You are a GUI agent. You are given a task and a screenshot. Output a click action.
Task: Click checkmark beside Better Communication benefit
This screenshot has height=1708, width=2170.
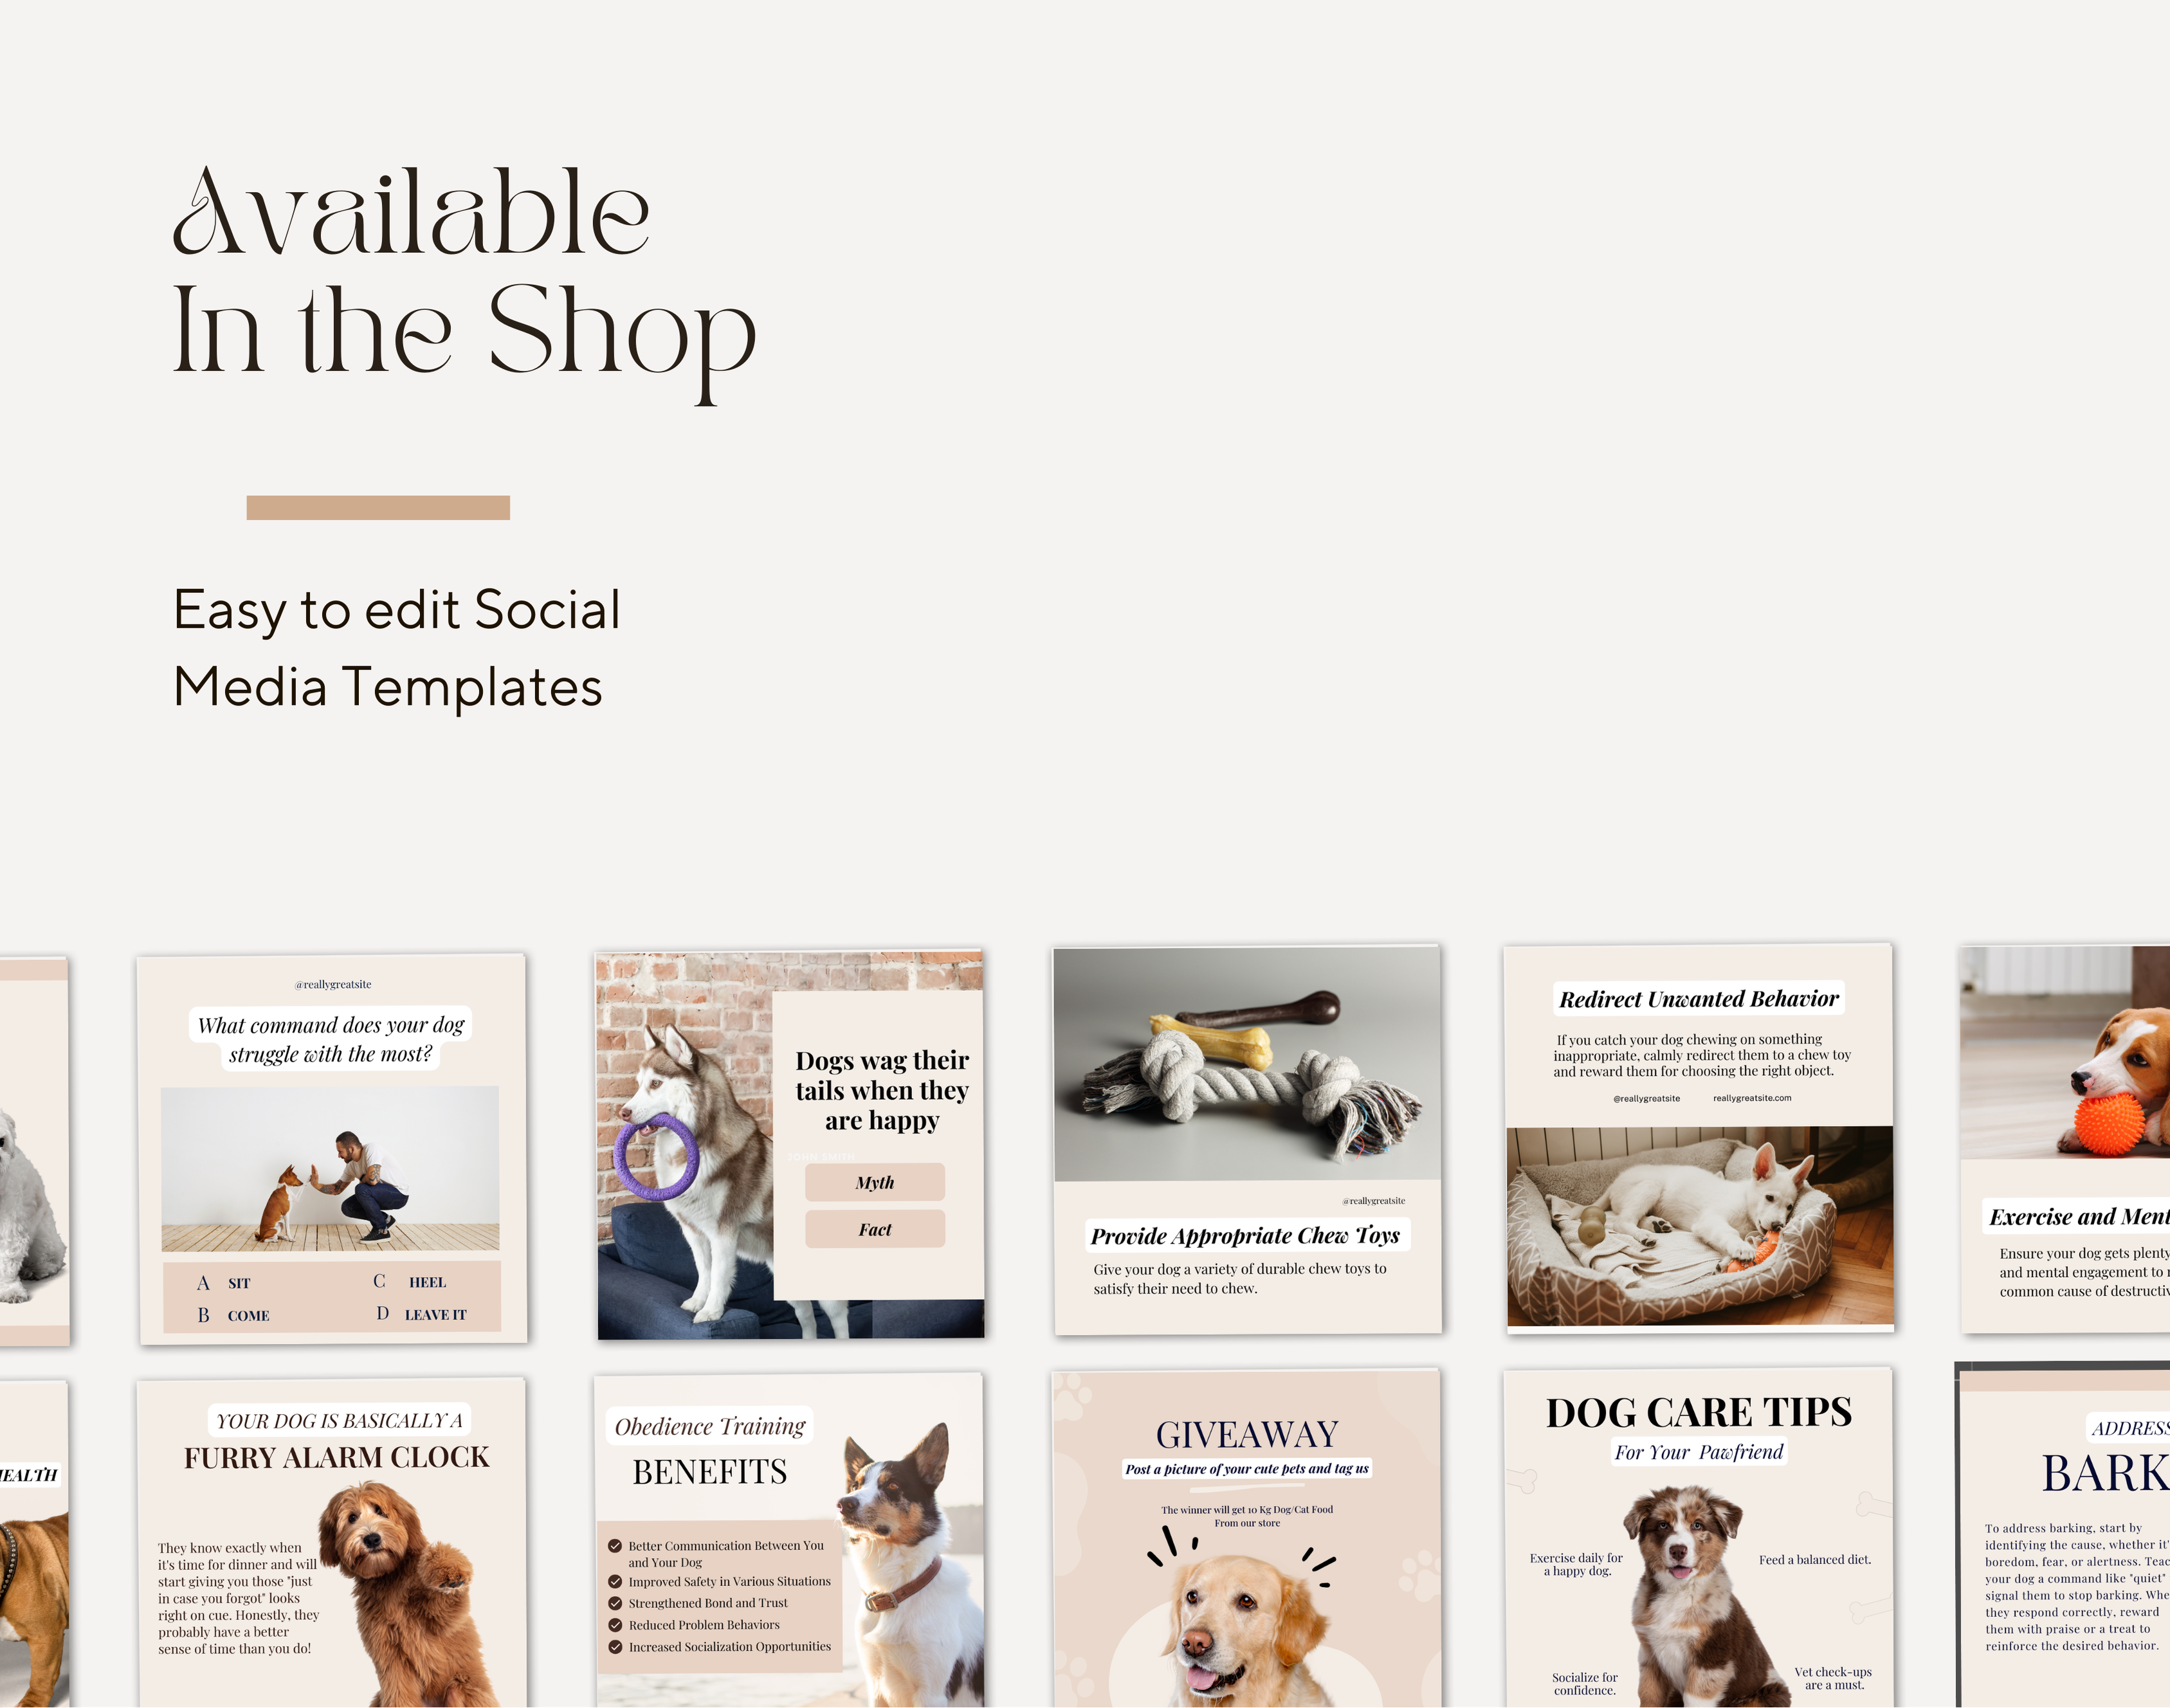click(615, 1546)
